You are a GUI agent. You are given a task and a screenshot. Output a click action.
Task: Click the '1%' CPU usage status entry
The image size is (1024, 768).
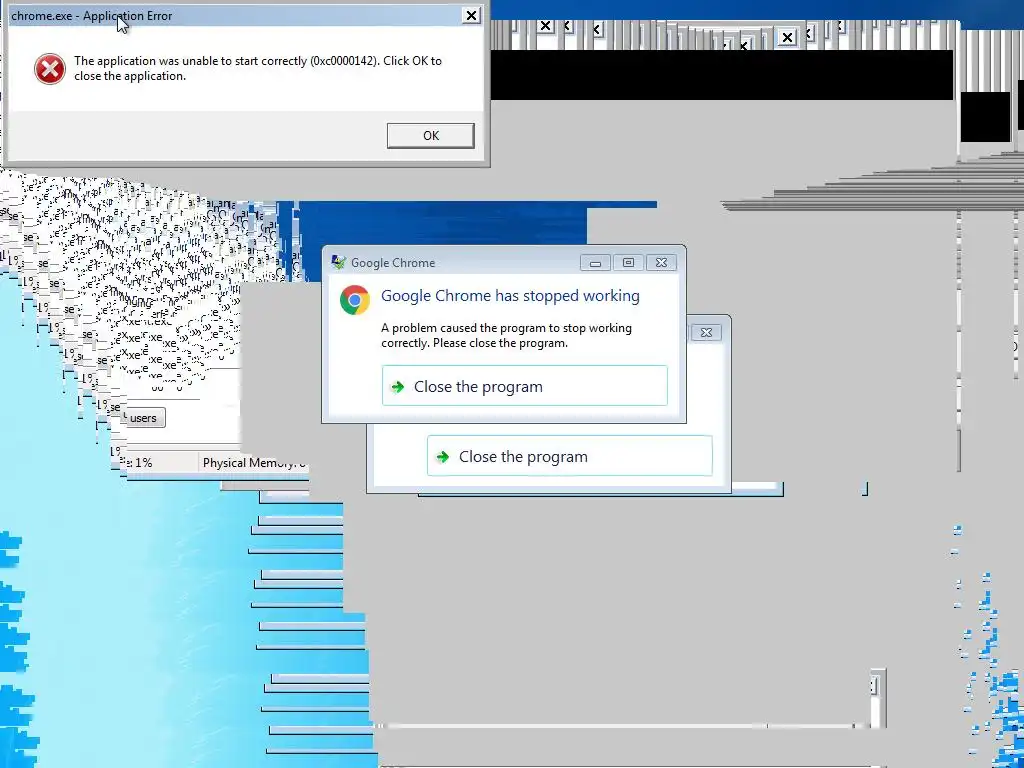pyautogui.click(x=140, y=462)
